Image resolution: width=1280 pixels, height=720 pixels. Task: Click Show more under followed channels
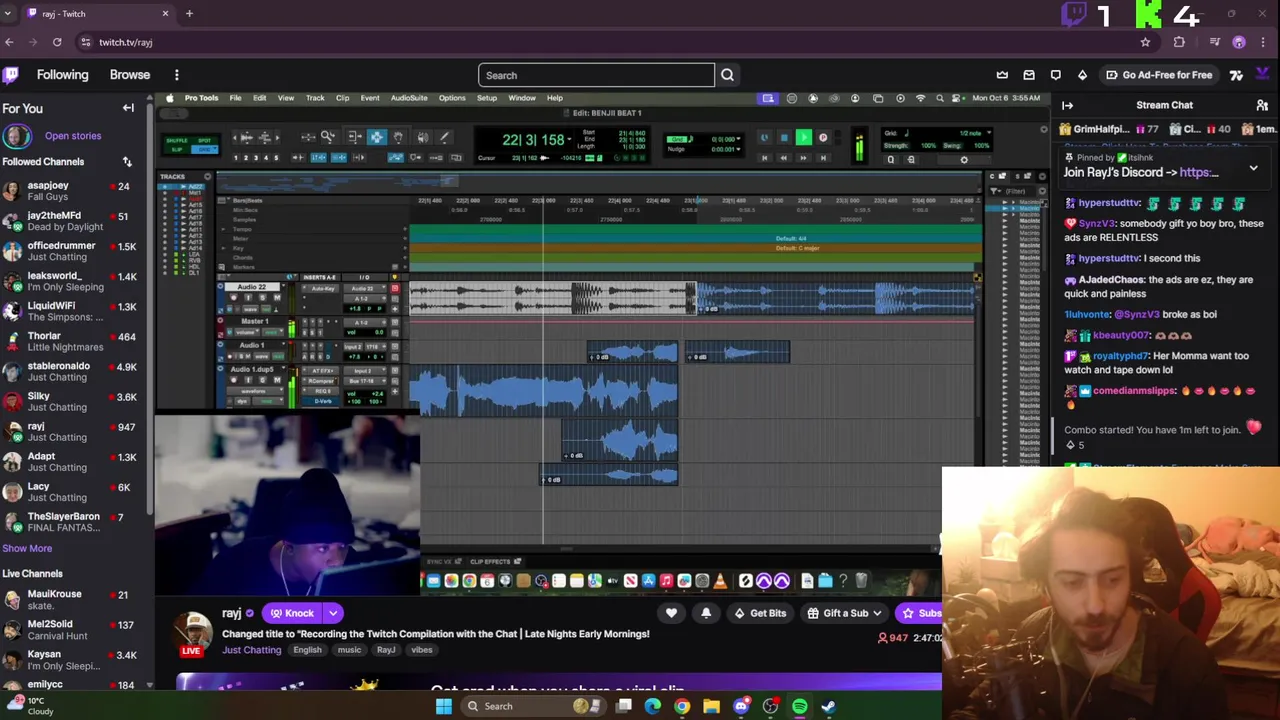click(27, 548)
